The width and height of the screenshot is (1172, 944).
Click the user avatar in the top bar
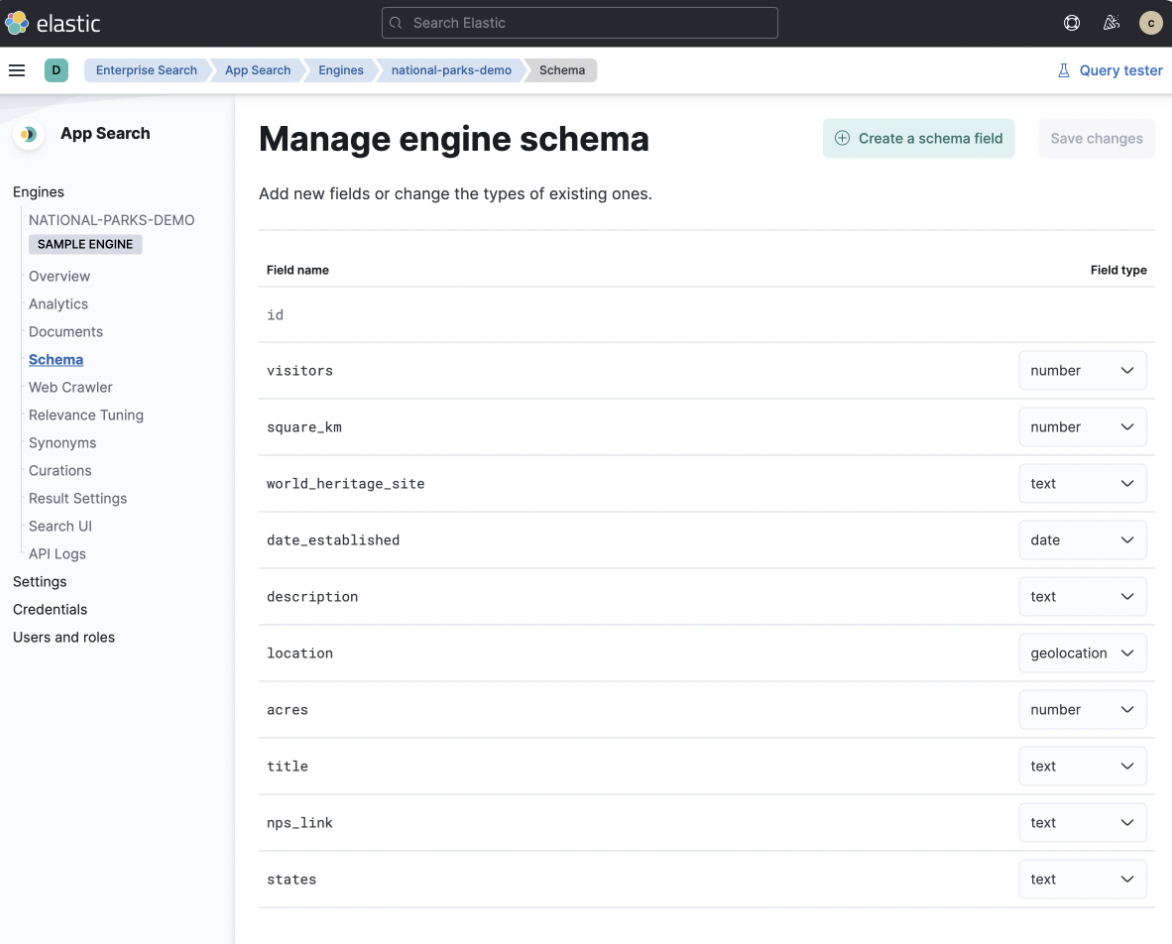click(1150, 22)
